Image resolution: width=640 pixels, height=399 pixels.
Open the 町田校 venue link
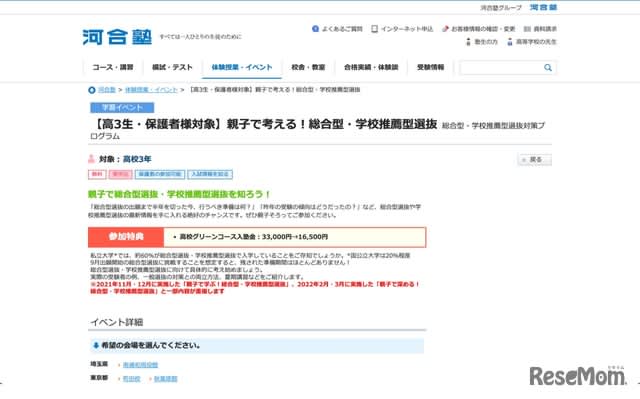click(x=131, y=379)
